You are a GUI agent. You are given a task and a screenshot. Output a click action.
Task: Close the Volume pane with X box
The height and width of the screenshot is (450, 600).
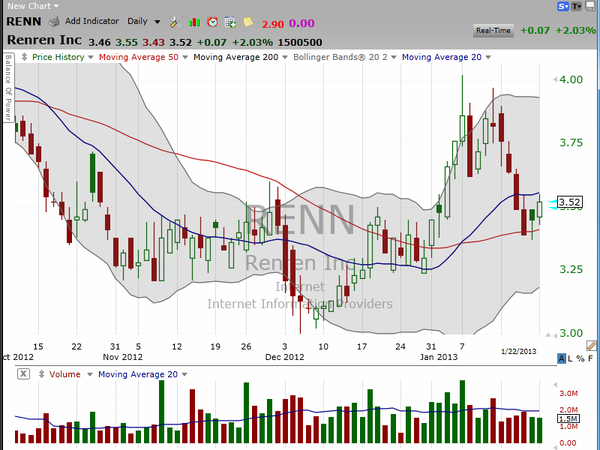tap(23, 374)
